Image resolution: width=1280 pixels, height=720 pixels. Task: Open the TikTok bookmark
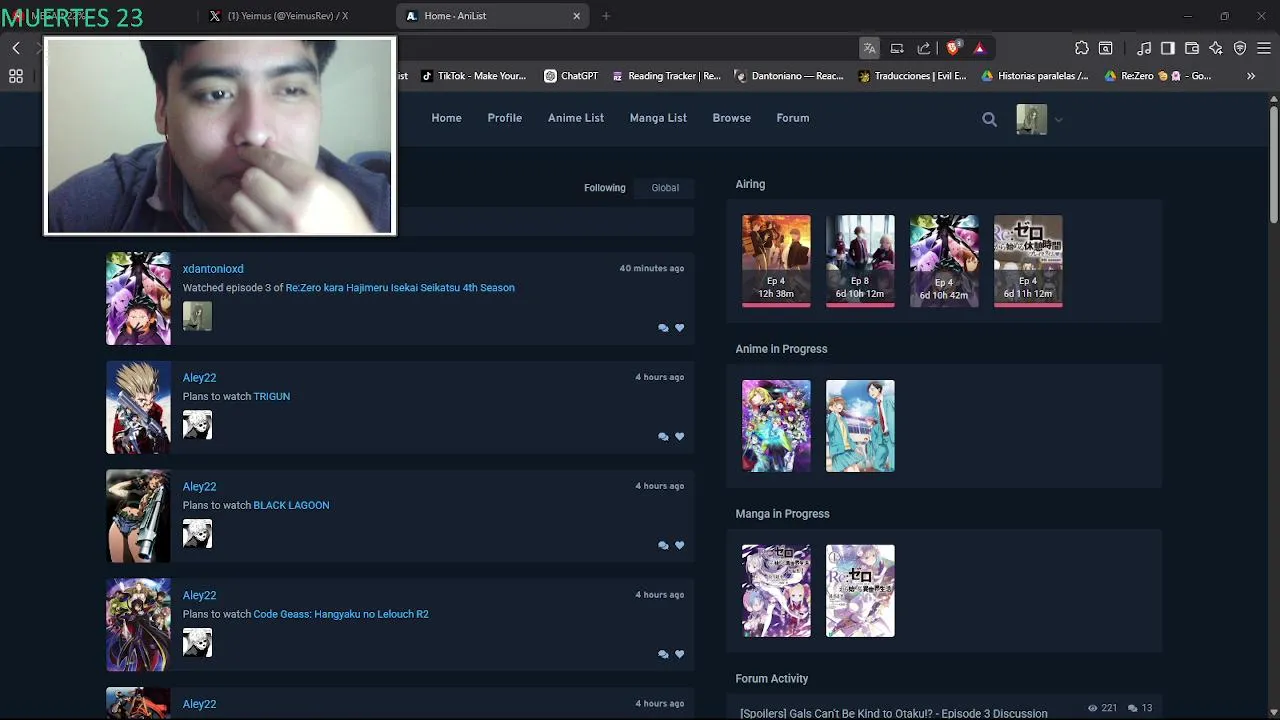[474, 76]
